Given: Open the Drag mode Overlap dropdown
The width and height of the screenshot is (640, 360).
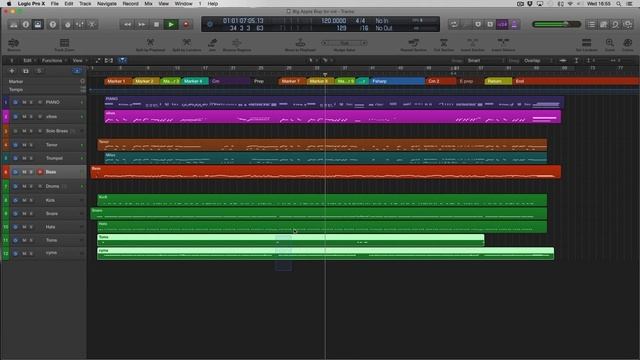Looking at the screenshot, I should (x=538, y=60).
